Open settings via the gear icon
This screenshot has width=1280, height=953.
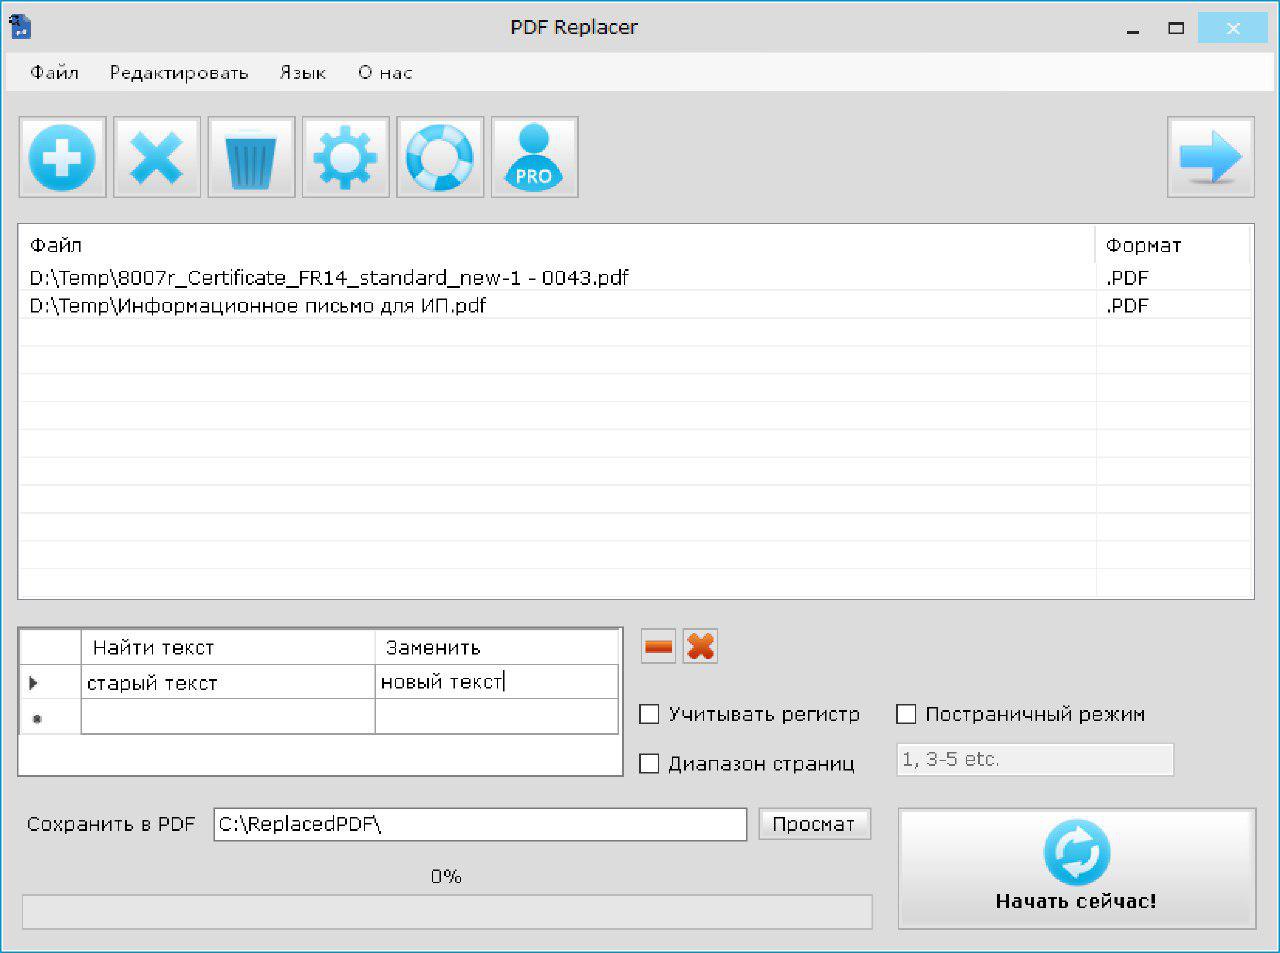(x=345, y=157)
